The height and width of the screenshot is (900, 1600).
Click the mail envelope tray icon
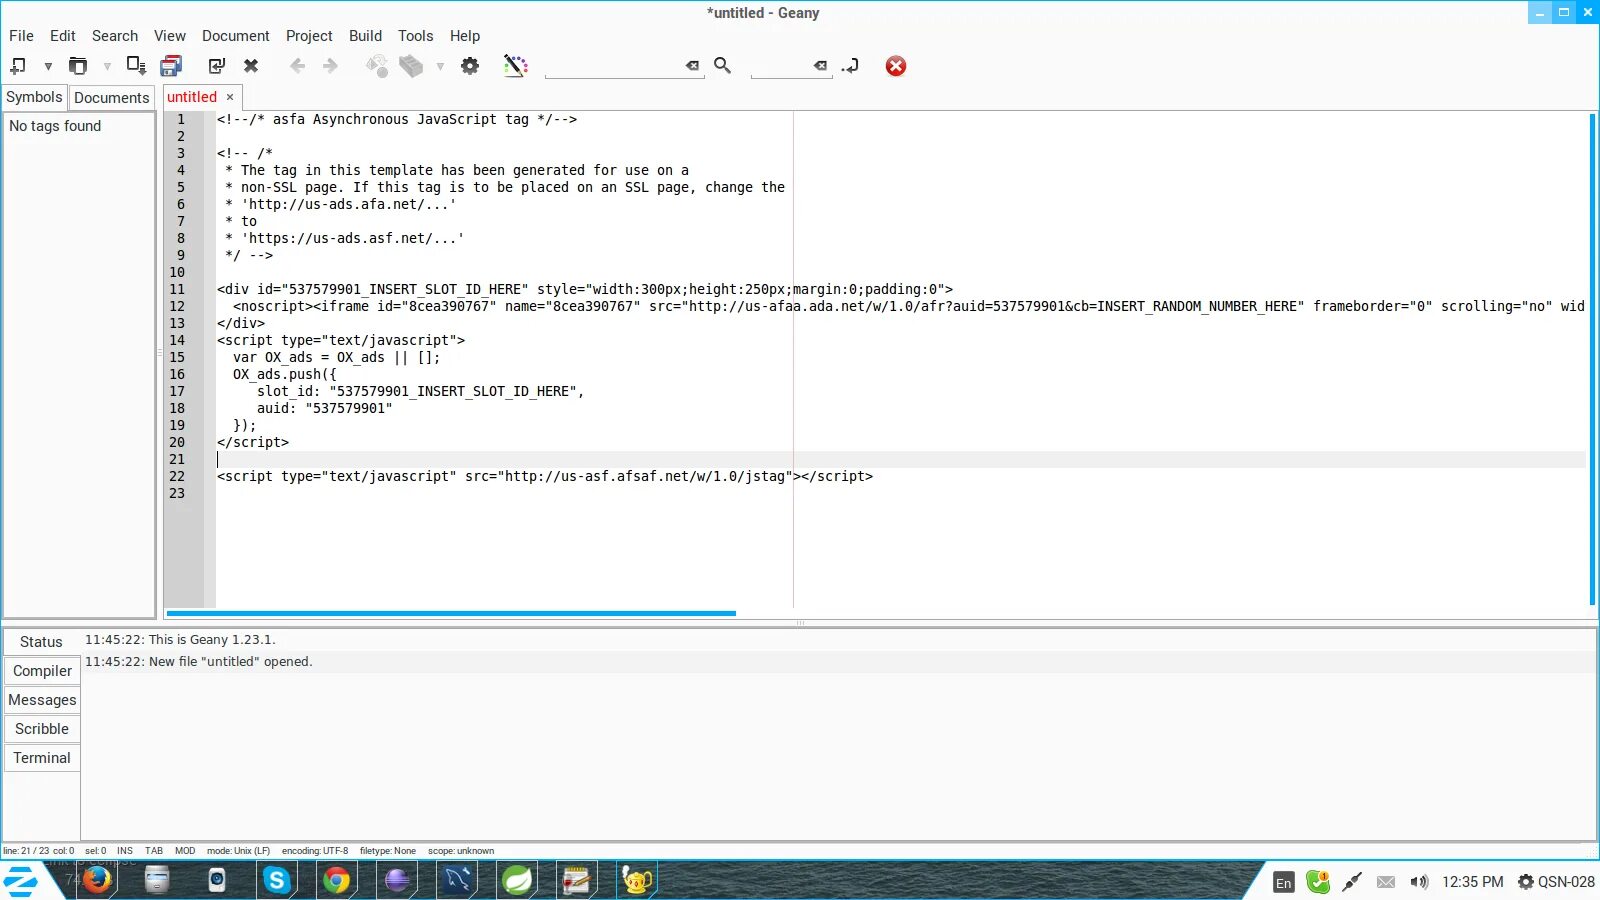[x=1385, y=882]
